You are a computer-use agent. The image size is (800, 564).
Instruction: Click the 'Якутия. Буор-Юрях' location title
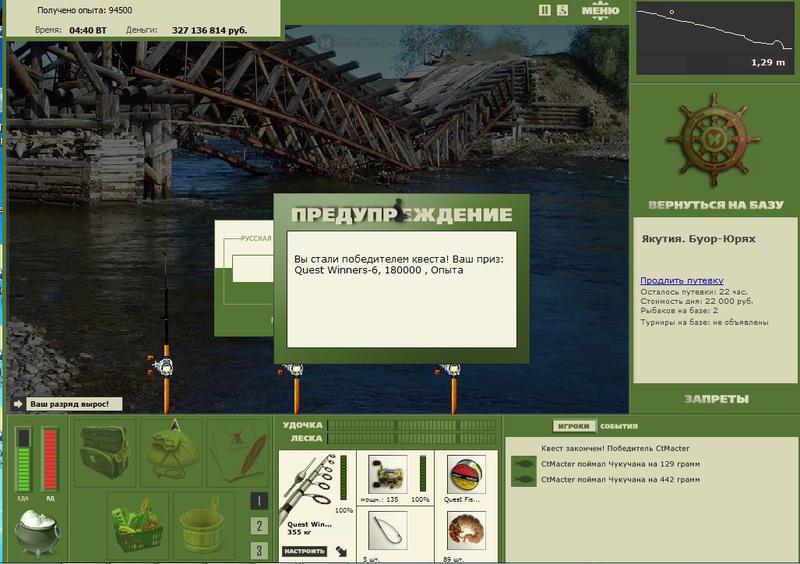coord(698,239)
